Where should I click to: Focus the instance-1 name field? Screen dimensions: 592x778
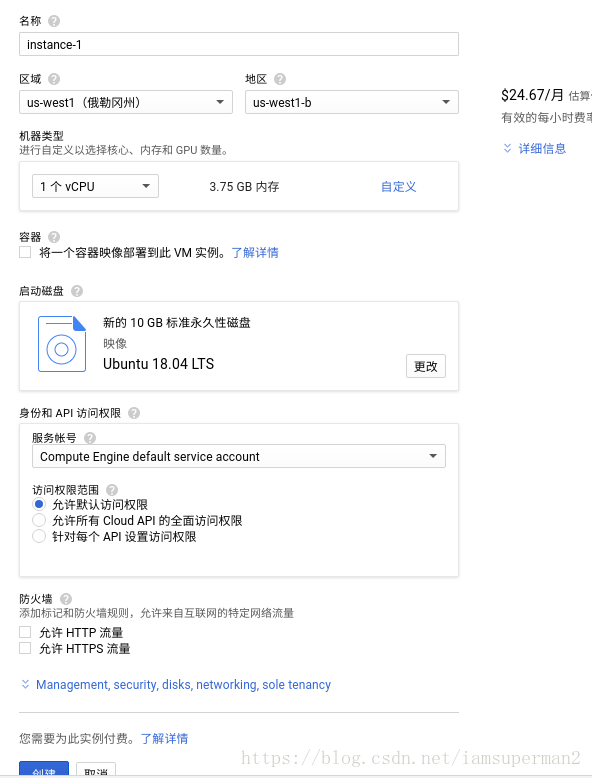[x=239, y=44]
